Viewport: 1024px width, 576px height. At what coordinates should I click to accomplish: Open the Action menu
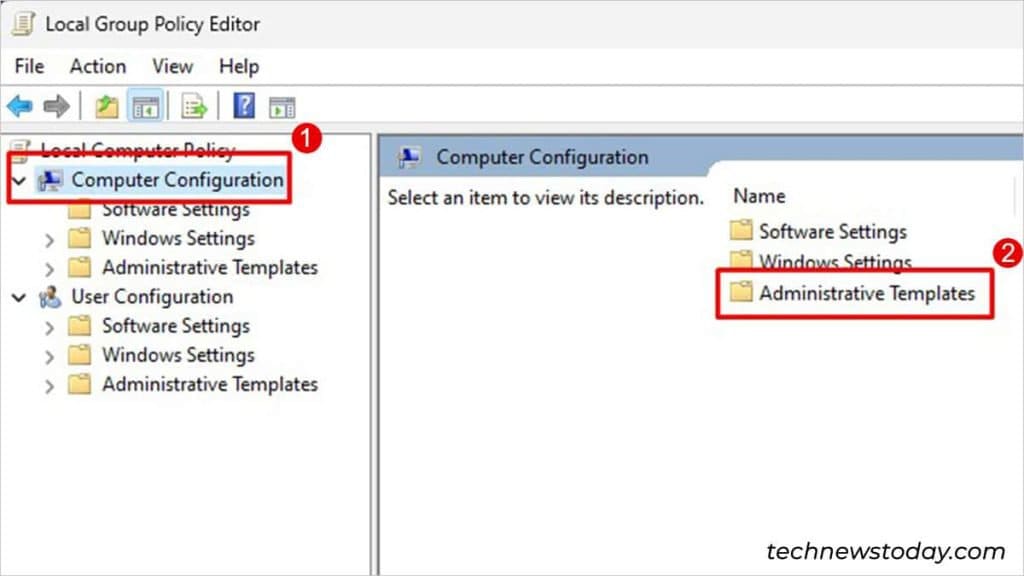point(97,66)
